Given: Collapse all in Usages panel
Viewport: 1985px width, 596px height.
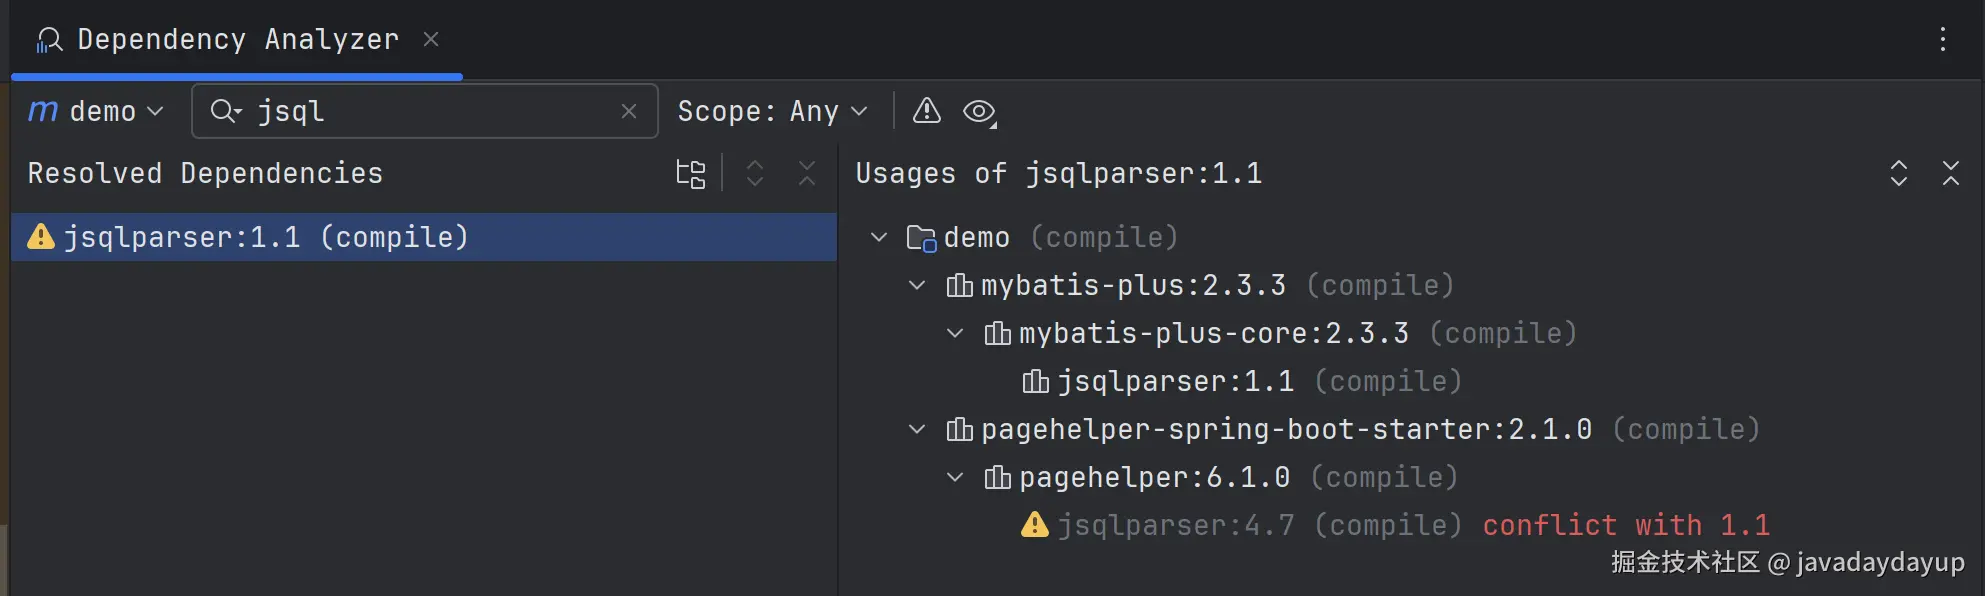Looking at the screenshot, I should pyautogui.click(x=1950, y=173).
